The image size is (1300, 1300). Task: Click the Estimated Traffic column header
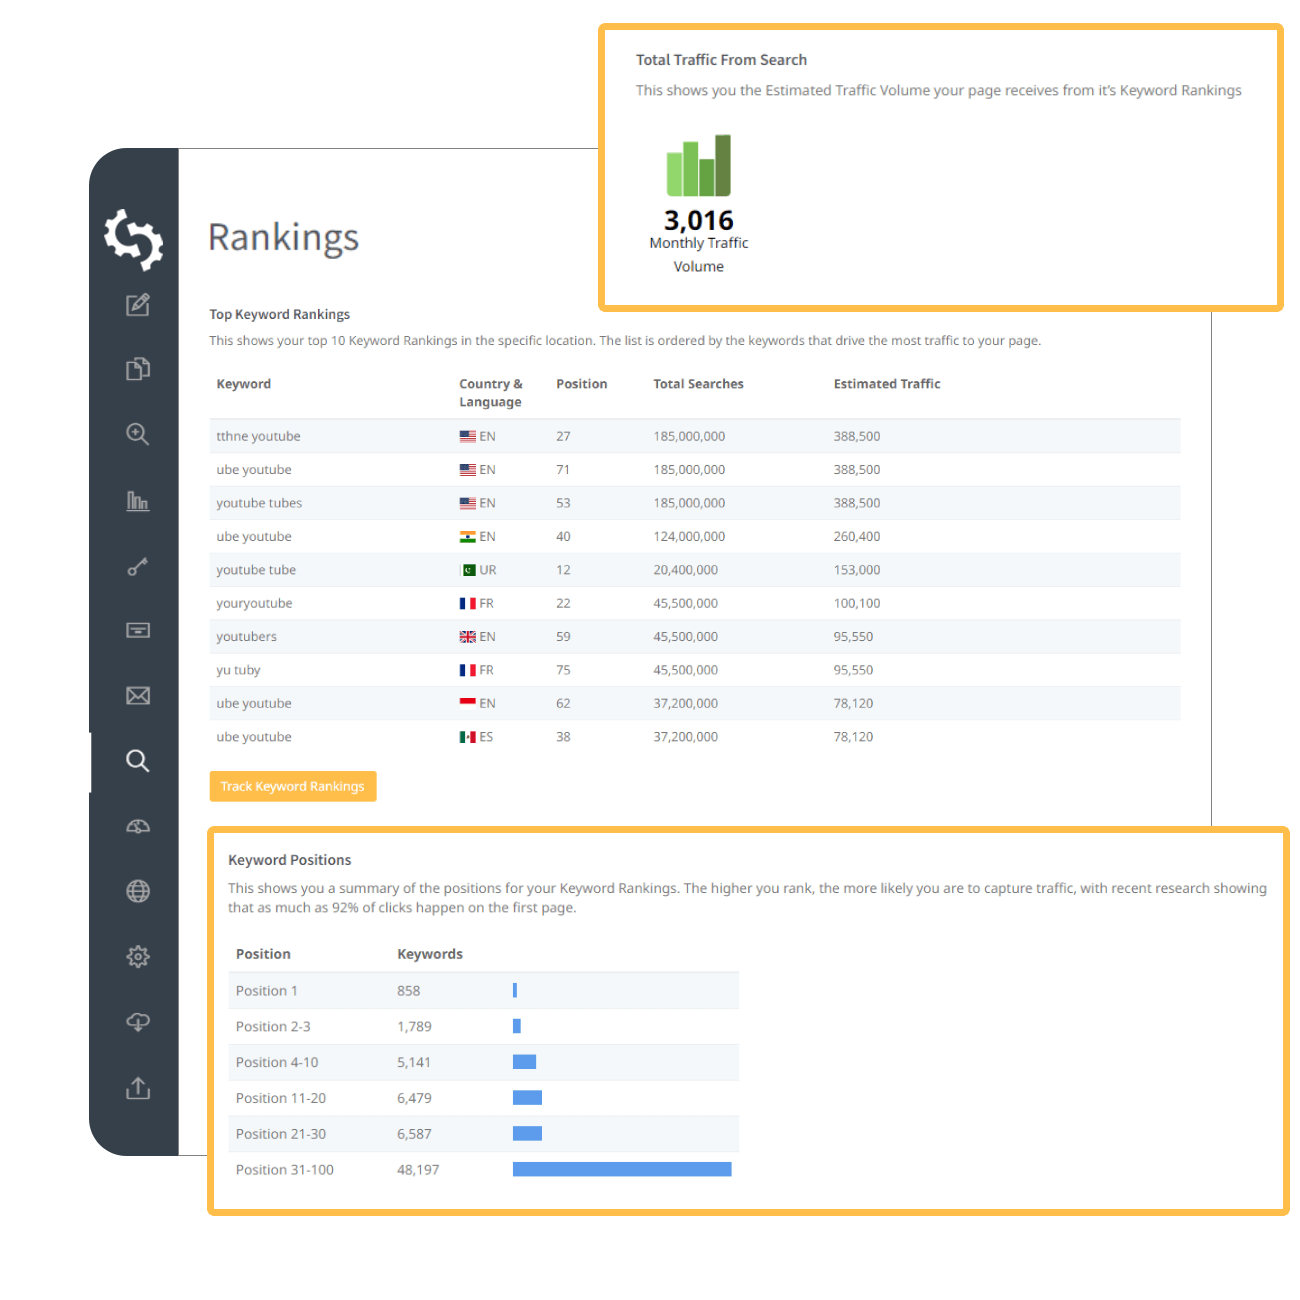click(886, 383)
